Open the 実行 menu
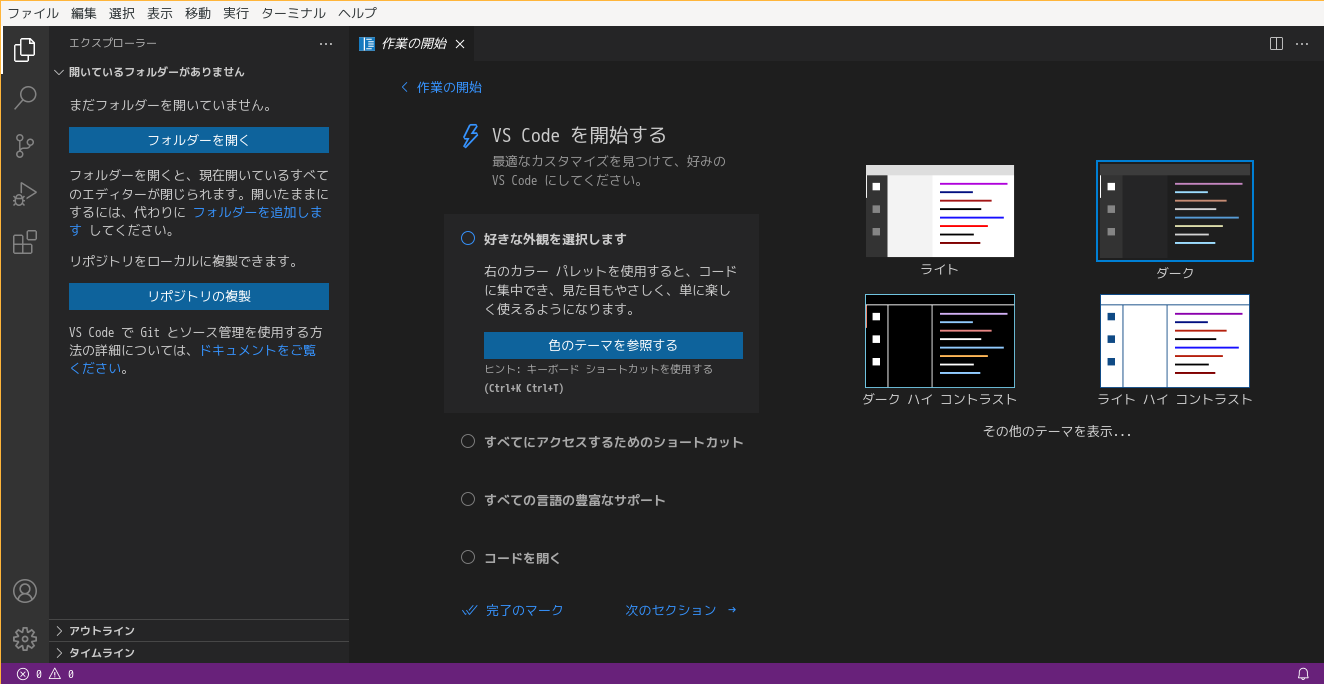 [x=236, y=13]
